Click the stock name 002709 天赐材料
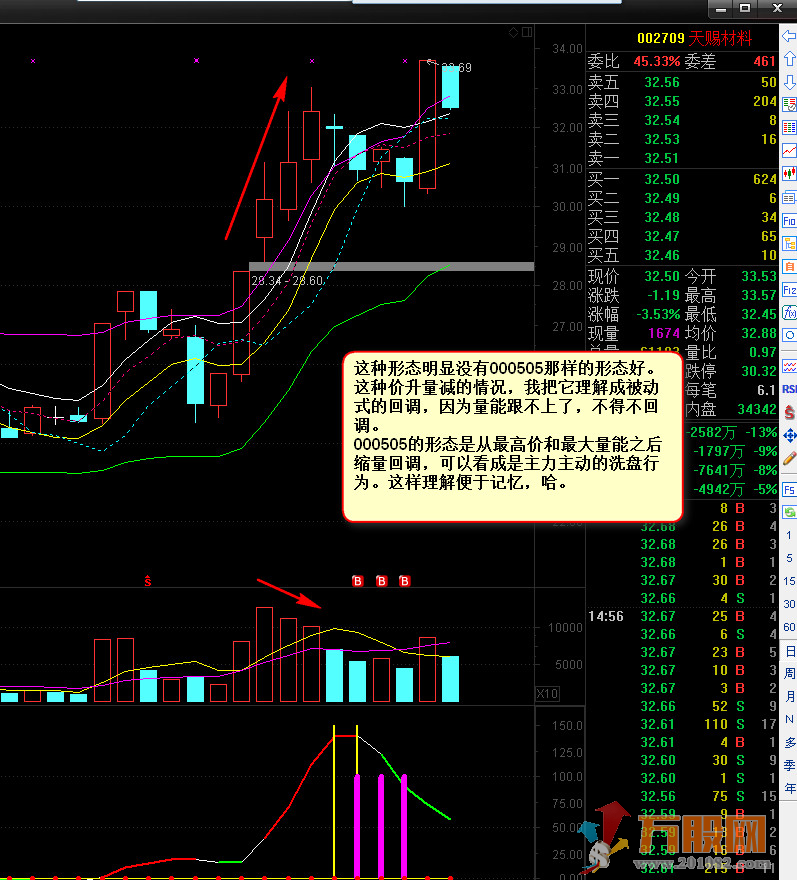 (694, 38)
